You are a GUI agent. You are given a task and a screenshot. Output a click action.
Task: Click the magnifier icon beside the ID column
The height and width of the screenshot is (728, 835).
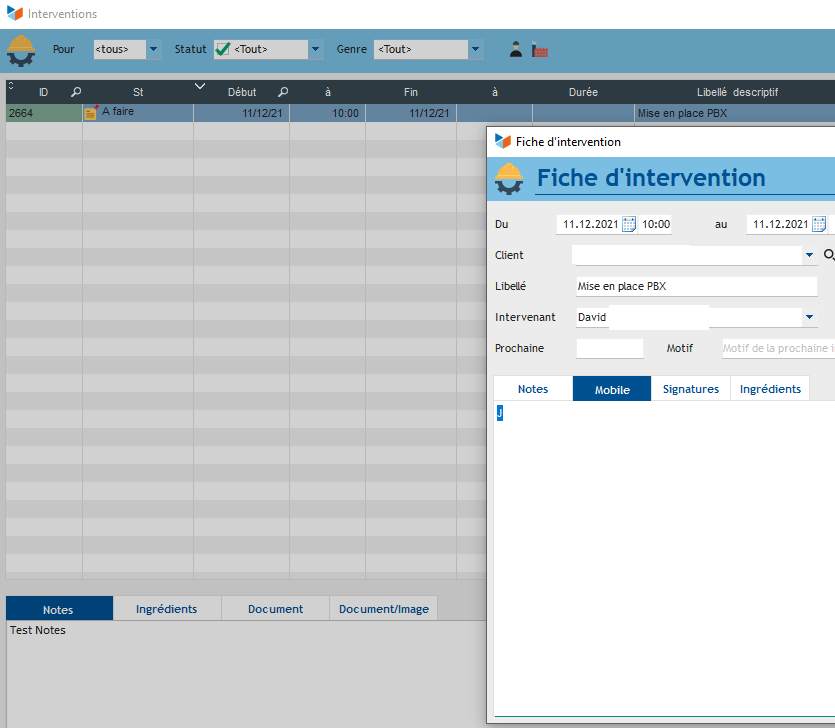click(x=76, y=92)
